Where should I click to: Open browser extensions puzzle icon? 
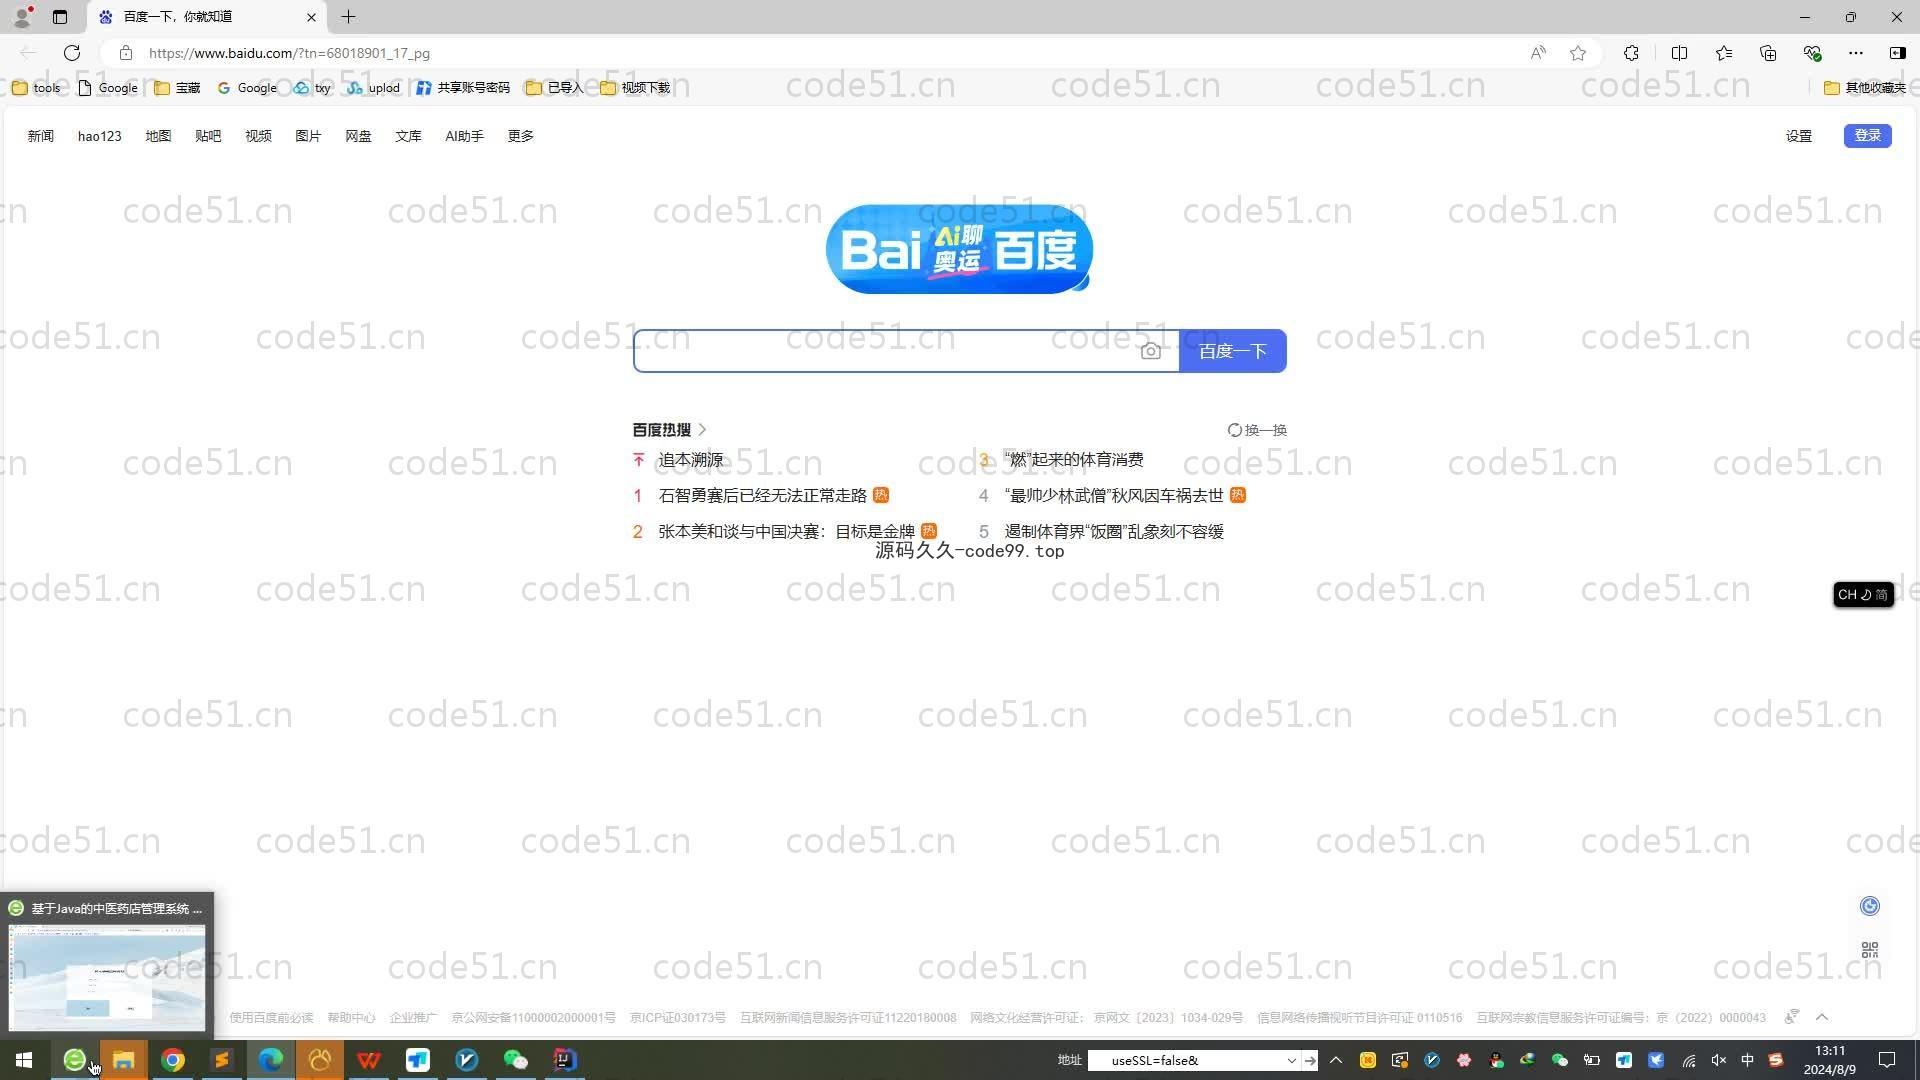(1631, 53)
